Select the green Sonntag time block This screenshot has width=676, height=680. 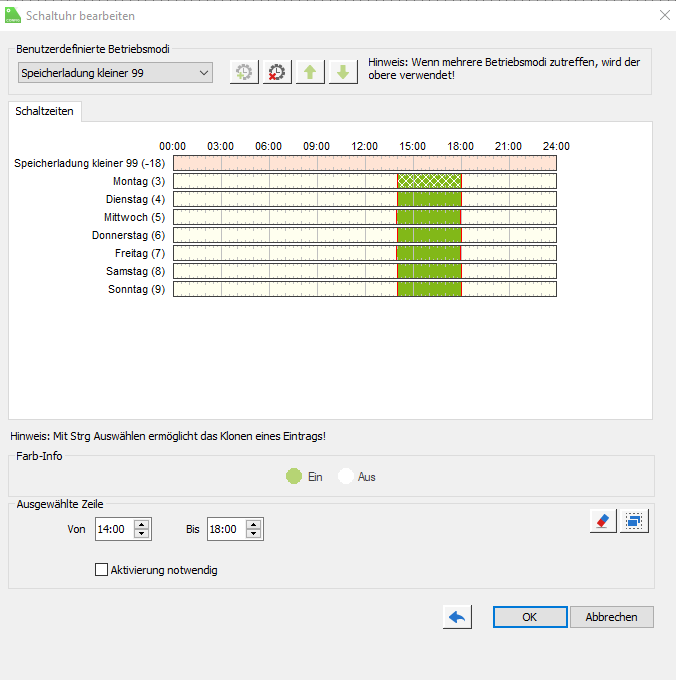[429, 289]
